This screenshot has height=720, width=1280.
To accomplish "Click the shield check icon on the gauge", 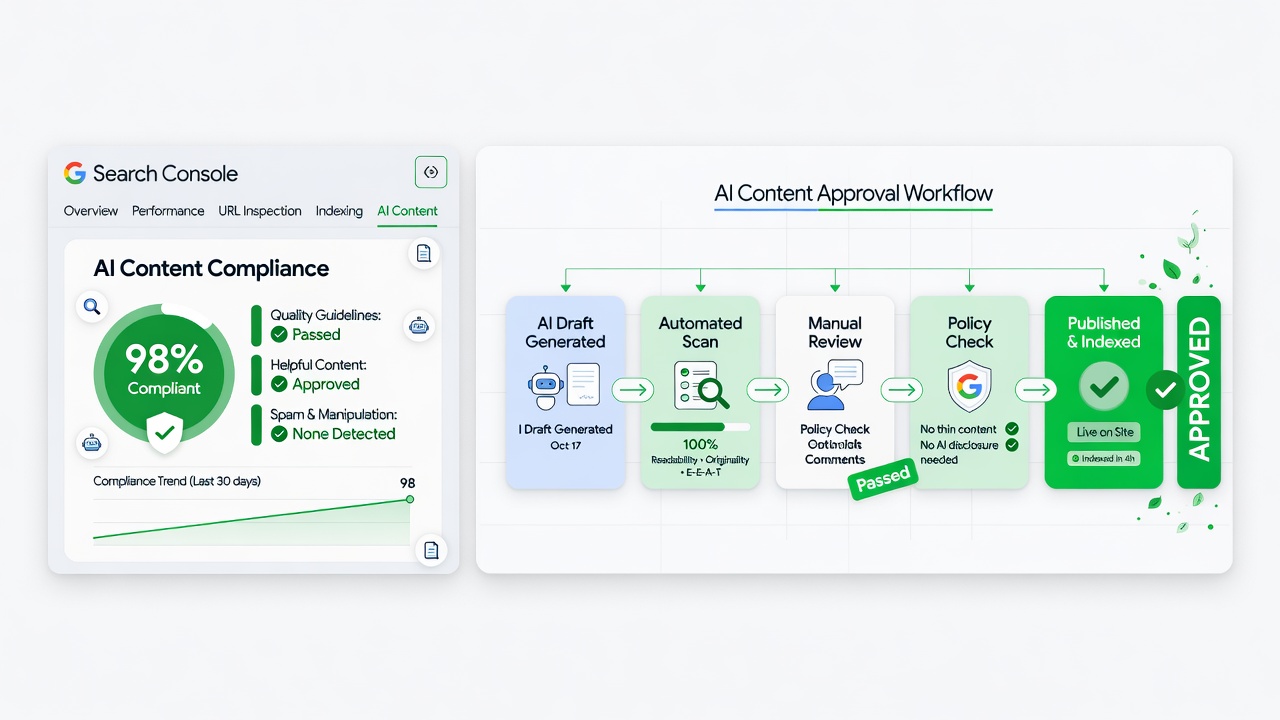I will 164,432.
